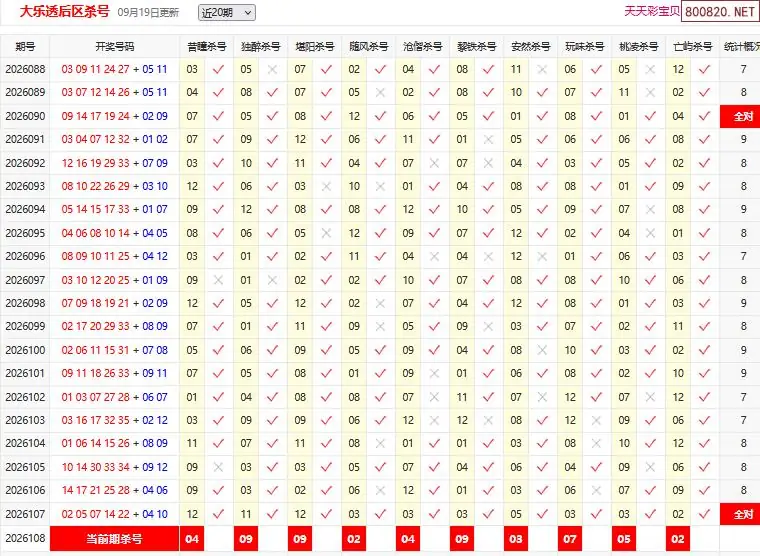760x556 pixels.
Task: Open the 近20期 period dropdown
Action: click(x=227, y=13)
